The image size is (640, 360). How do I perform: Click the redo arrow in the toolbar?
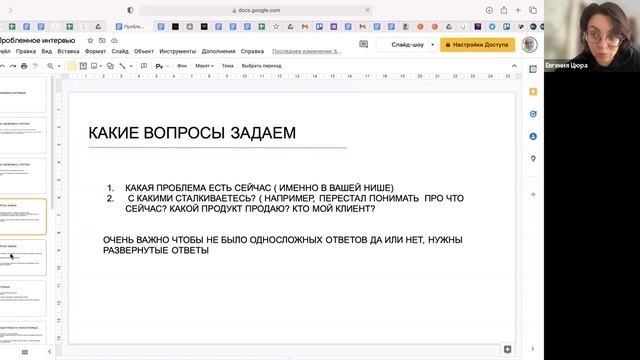(13, 66)
